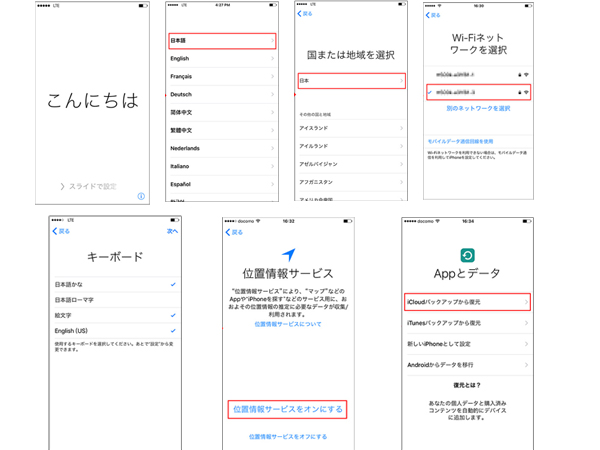
Task: Select アゼルバイジャン in the region list
Action: 352,164
